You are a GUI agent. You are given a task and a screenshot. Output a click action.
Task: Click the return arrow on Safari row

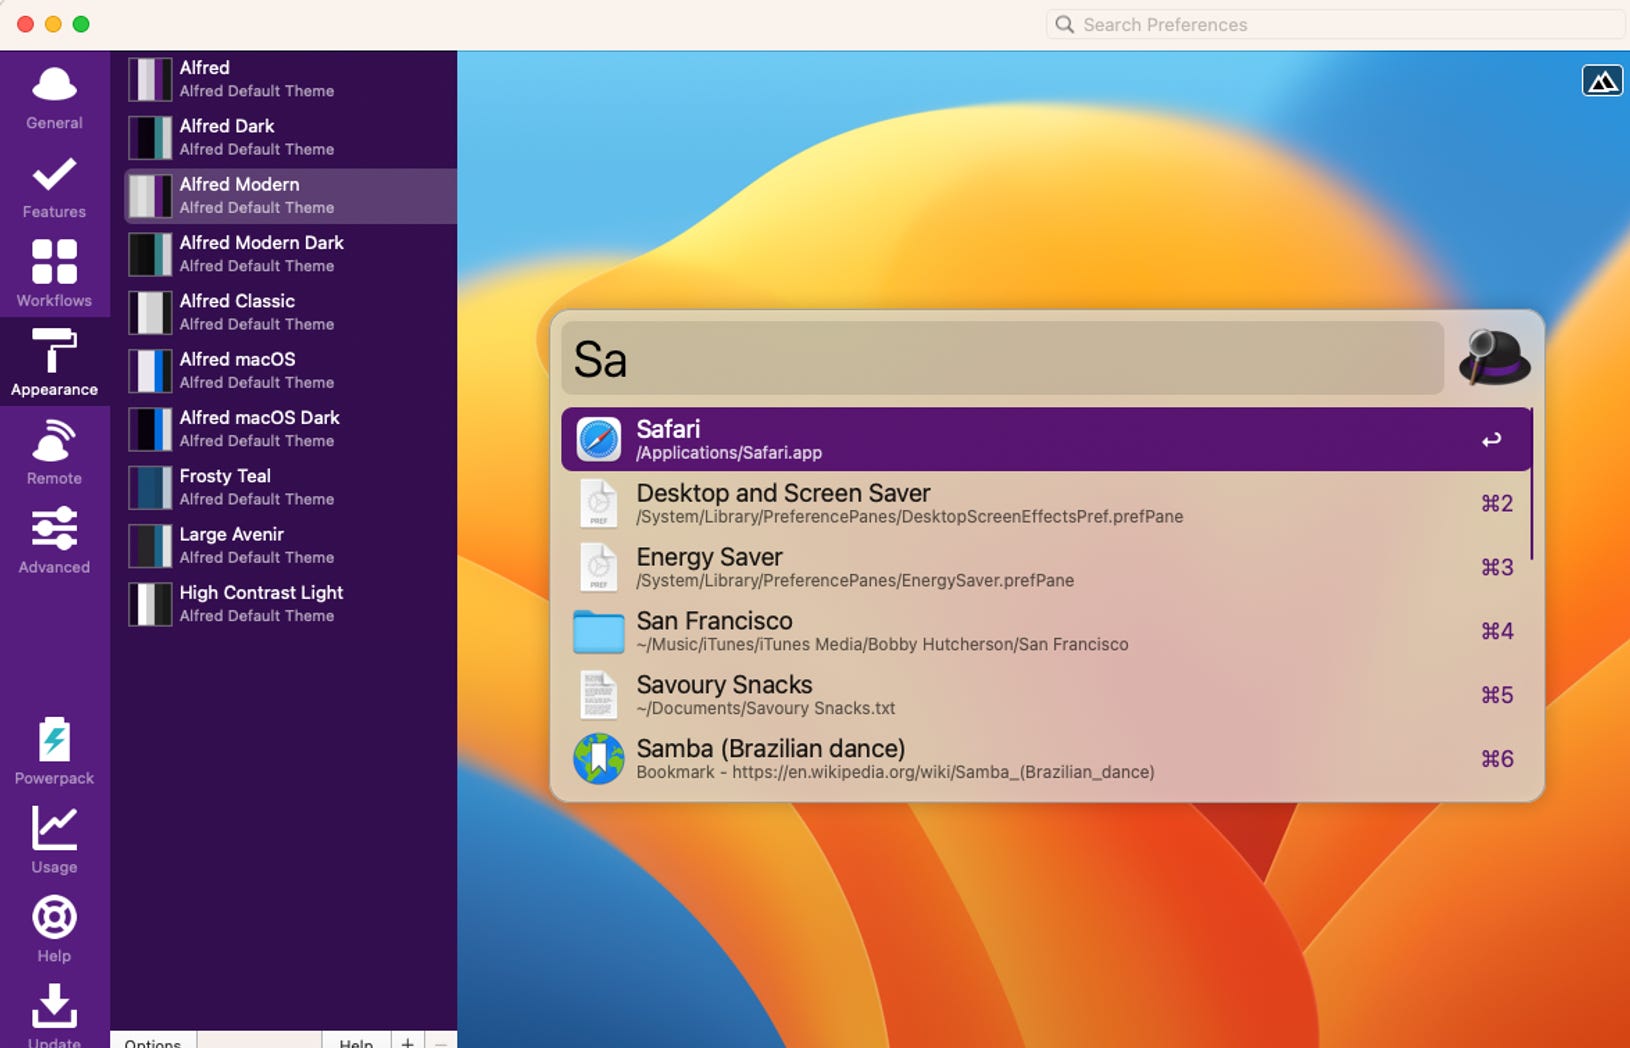coord(1491,439)
